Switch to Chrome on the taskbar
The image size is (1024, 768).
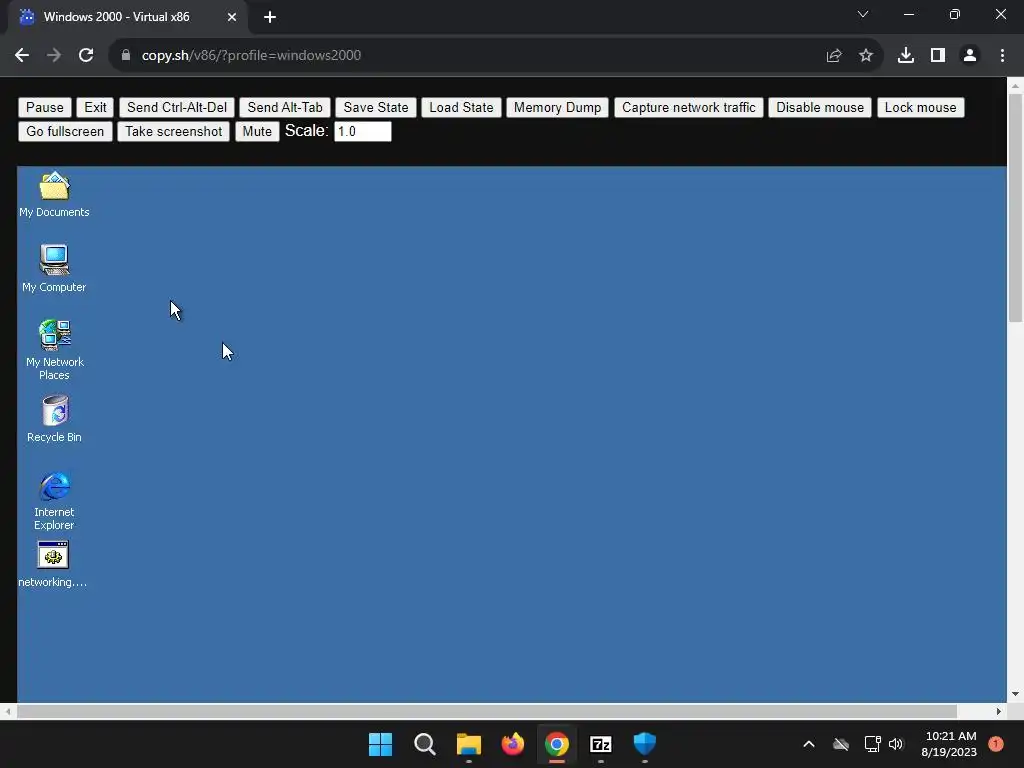pyautogui.click(x=557, y=744)
